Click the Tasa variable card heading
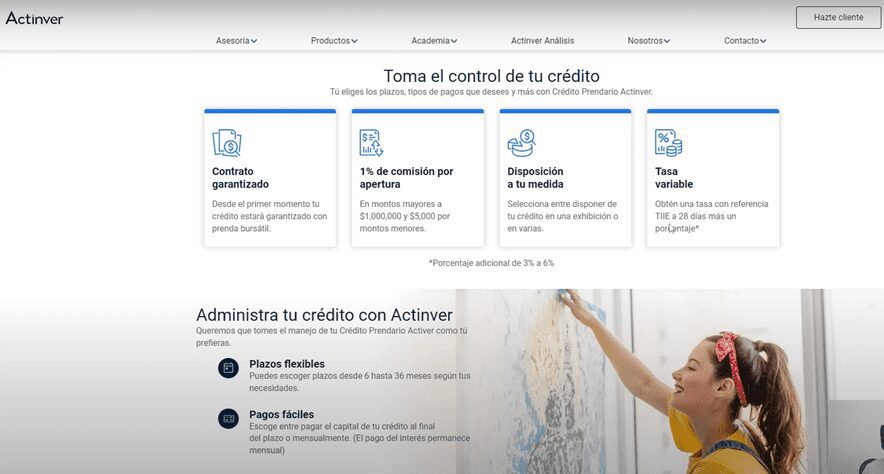Screen dimensions: 884x474 674,178
